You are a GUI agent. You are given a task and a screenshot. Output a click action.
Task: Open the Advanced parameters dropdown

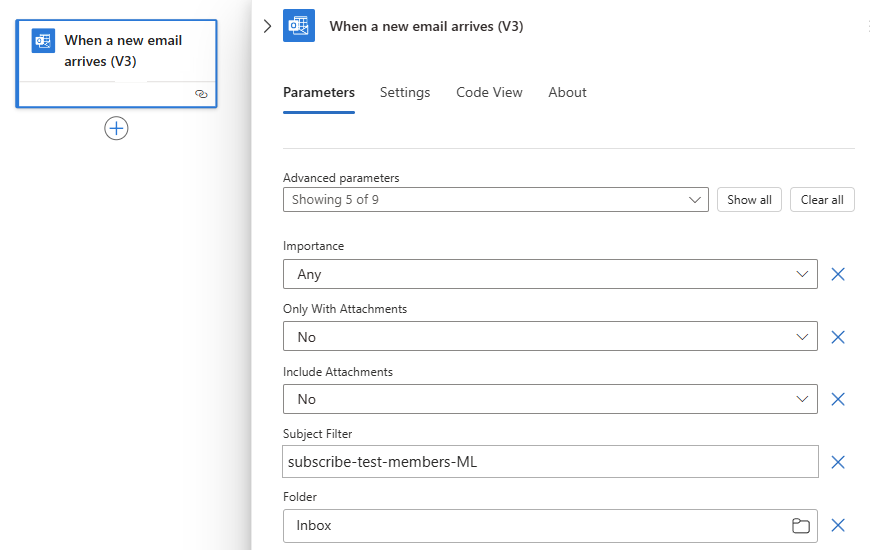click(495, 200)
